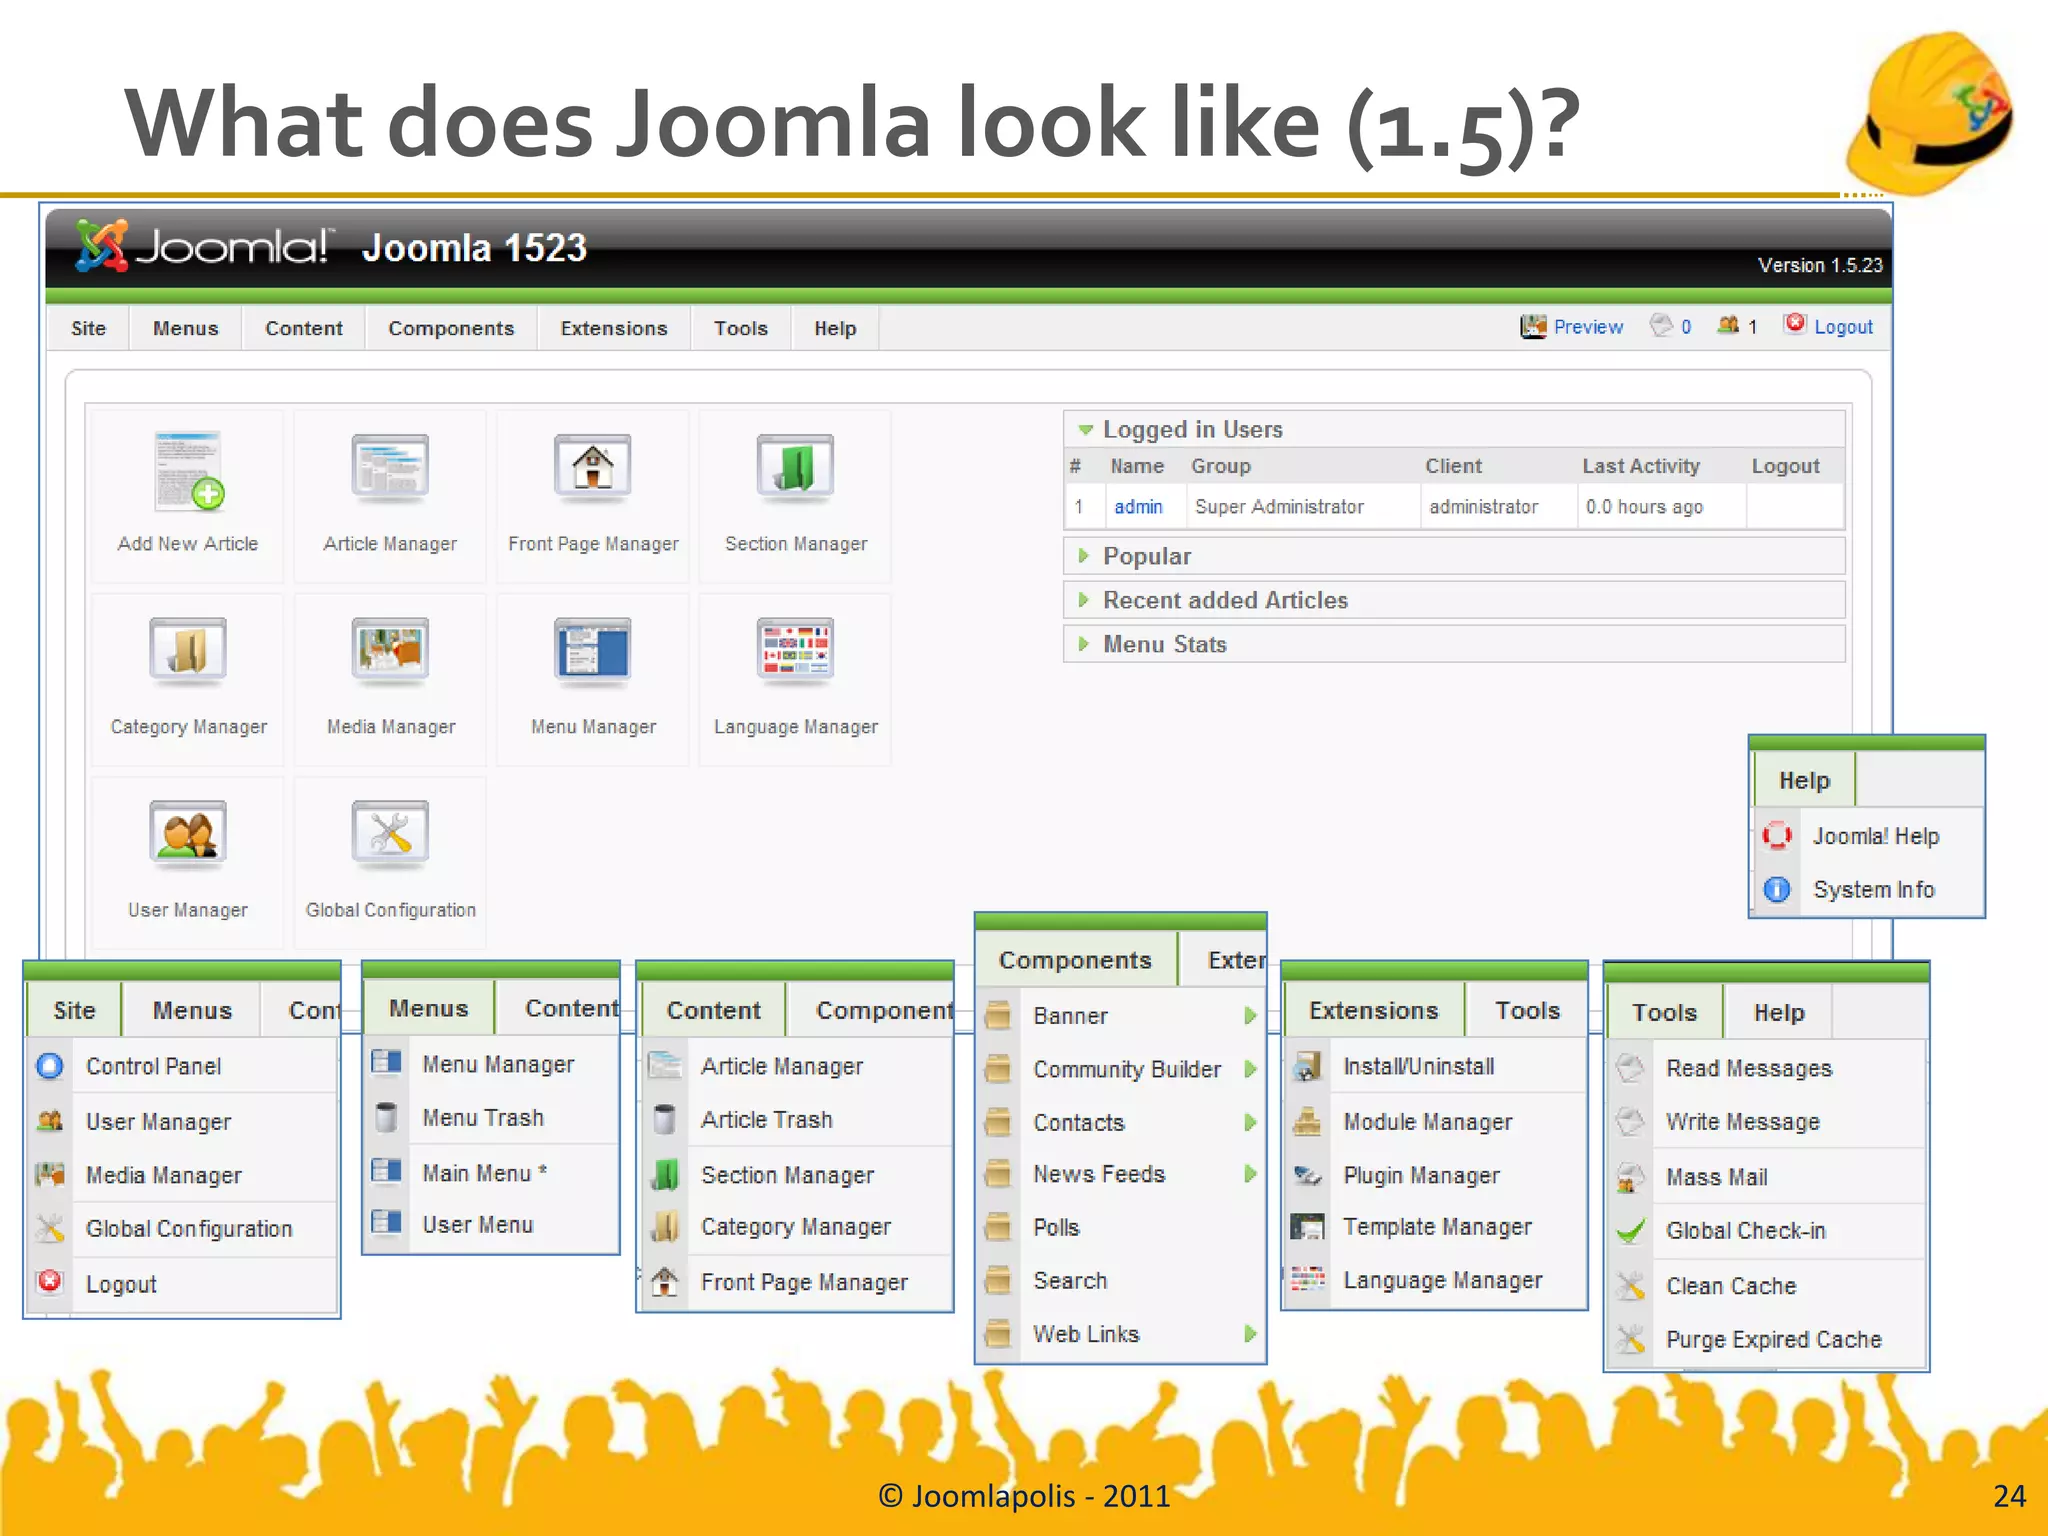The height and width of the screenshot is (1536, 2048).
Task: Click the Group column header
Action: tap(1220, 466)
